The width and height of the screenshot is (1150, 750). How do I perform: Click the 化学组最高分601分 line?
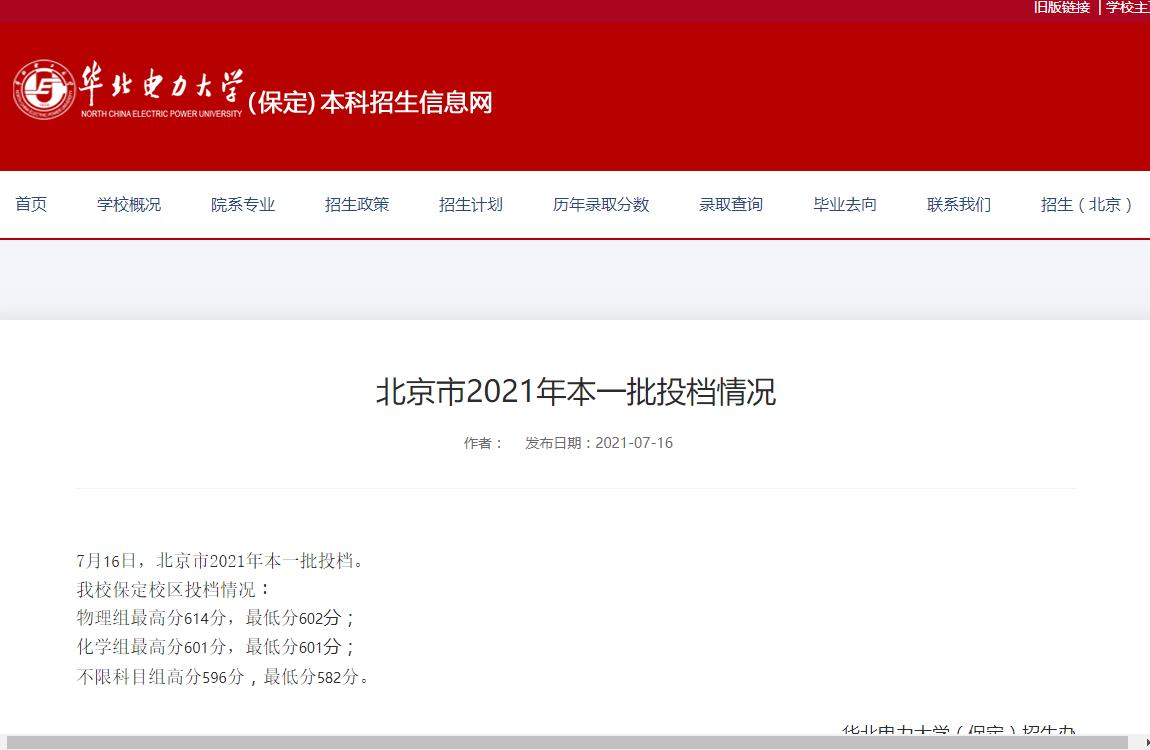(216, 647)
